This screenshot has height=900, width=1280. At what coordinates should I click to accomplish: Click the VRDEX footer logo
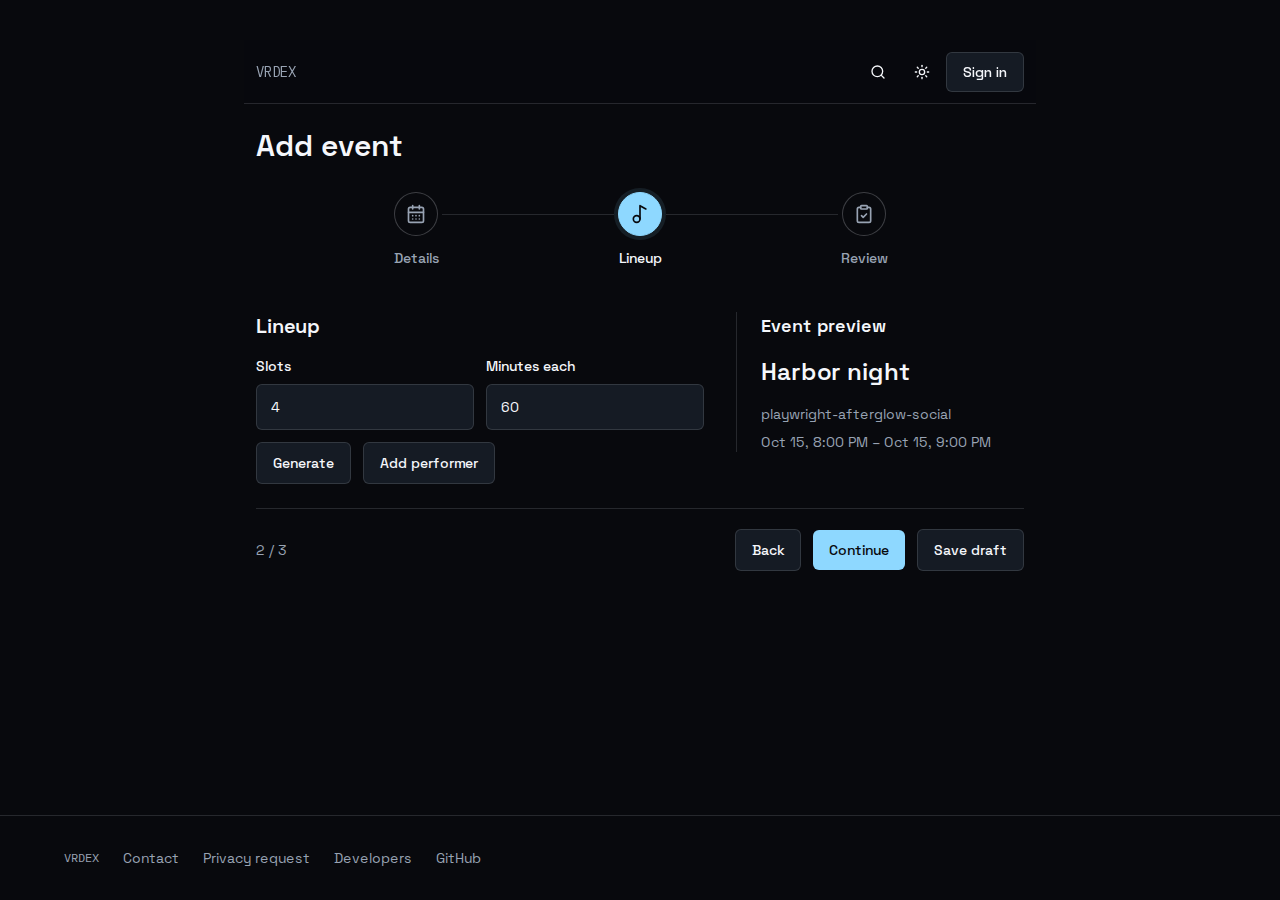[x=81, y=858]
